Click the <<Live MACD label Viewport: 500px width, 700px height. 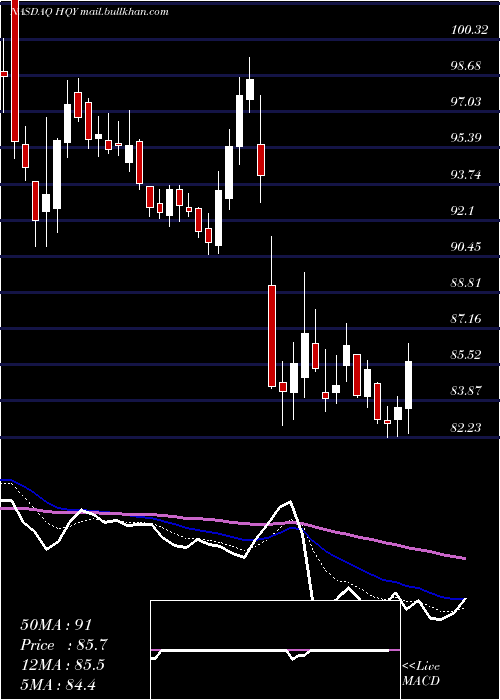pos(421,674)
